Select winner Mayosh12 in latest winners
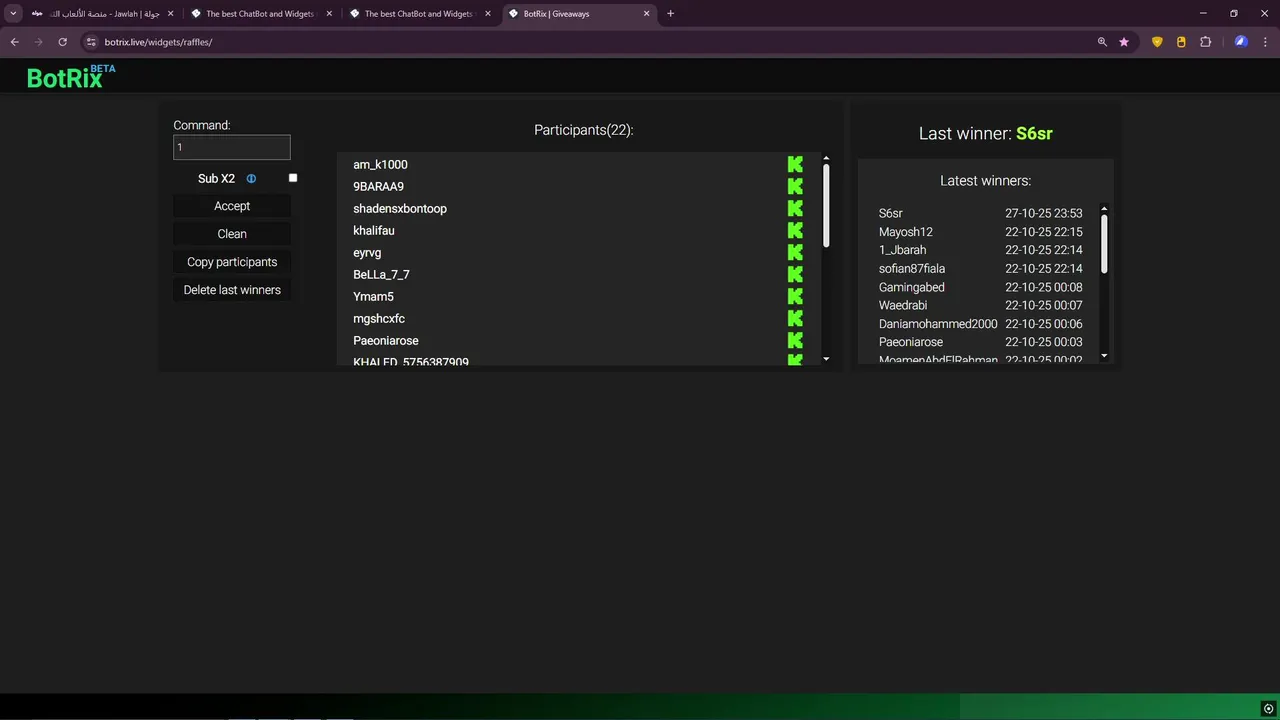The image size is (1280, 720). click(906, 232)
